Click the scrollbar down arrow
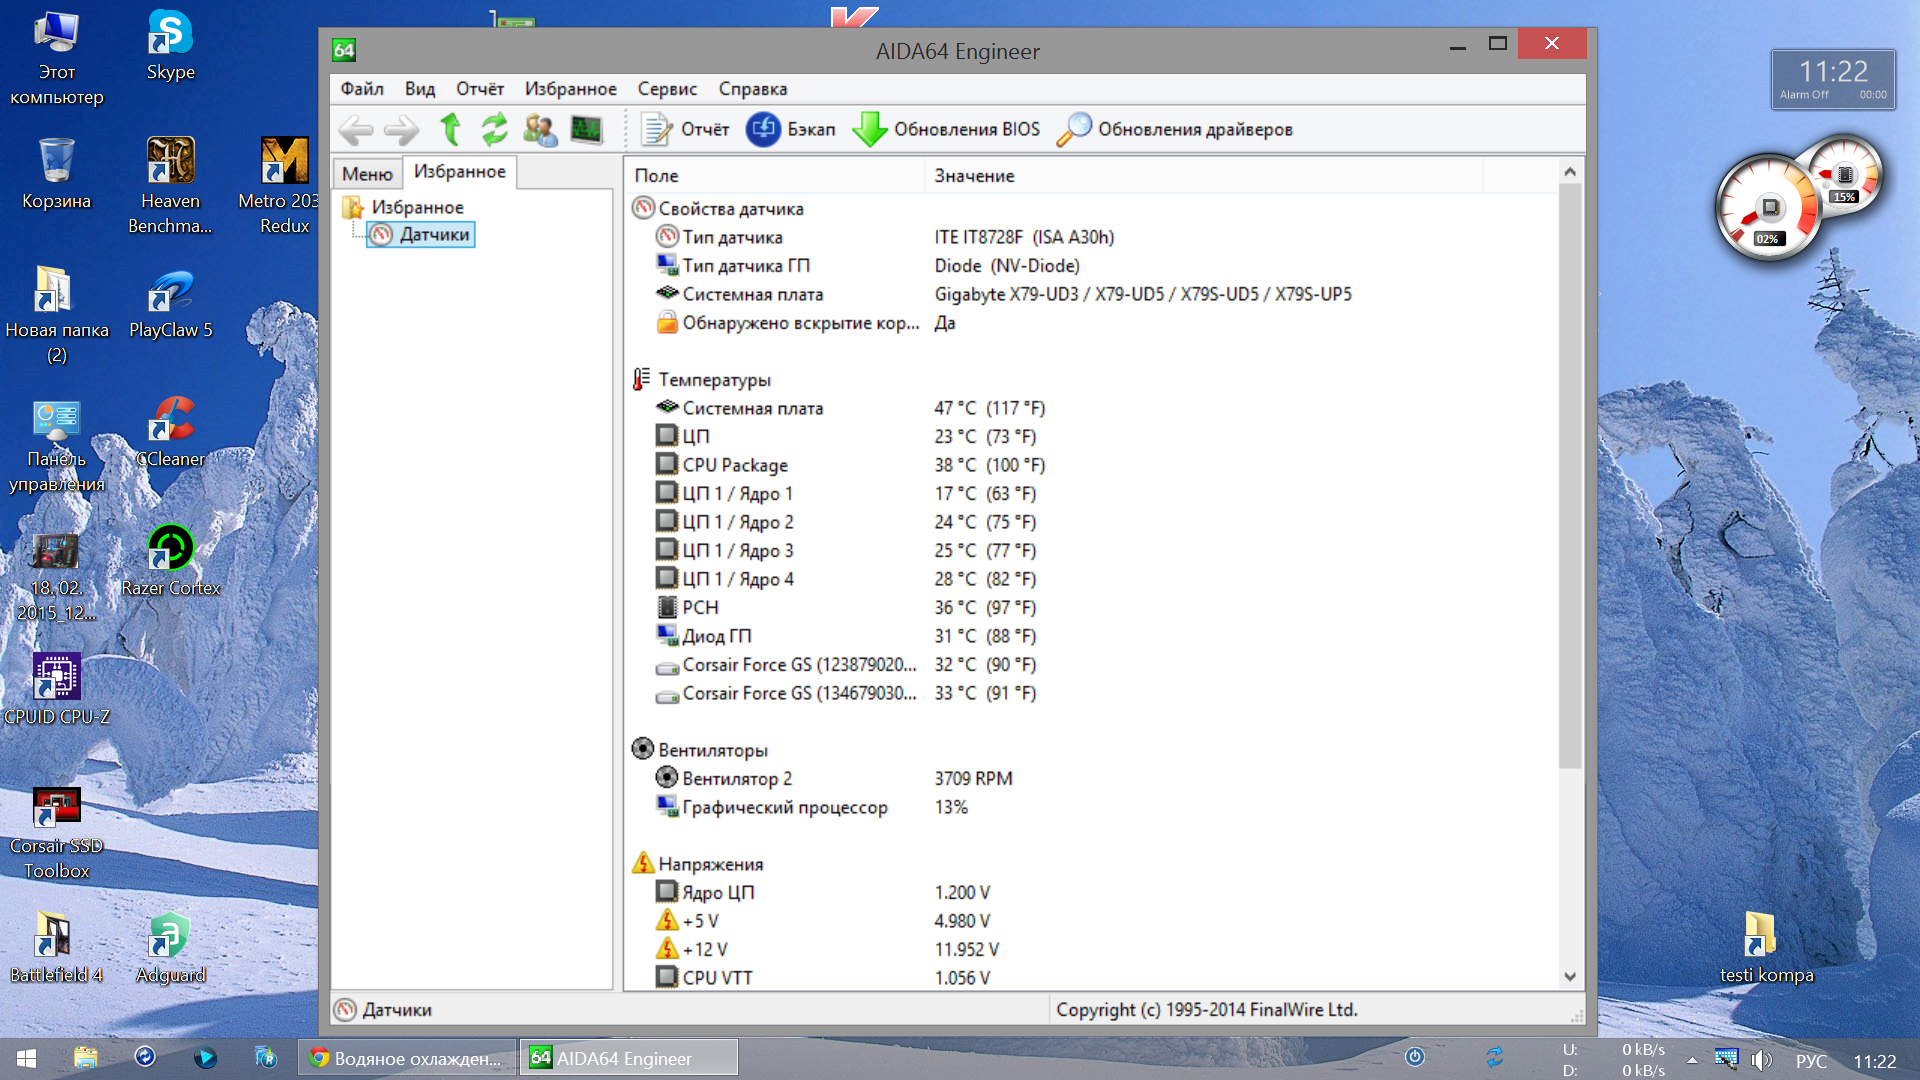 1569,977
